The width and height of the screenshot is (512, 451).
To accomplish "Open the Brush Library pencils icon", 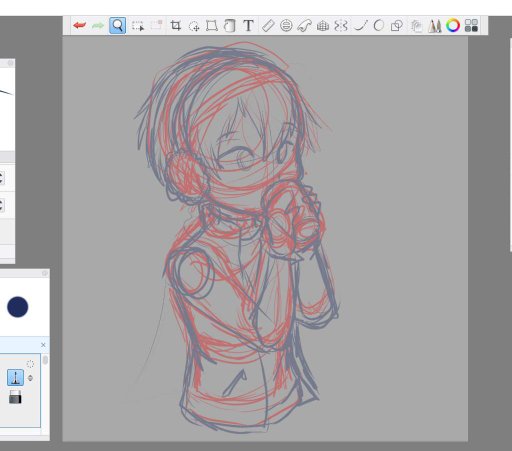I will click(435, 26).
